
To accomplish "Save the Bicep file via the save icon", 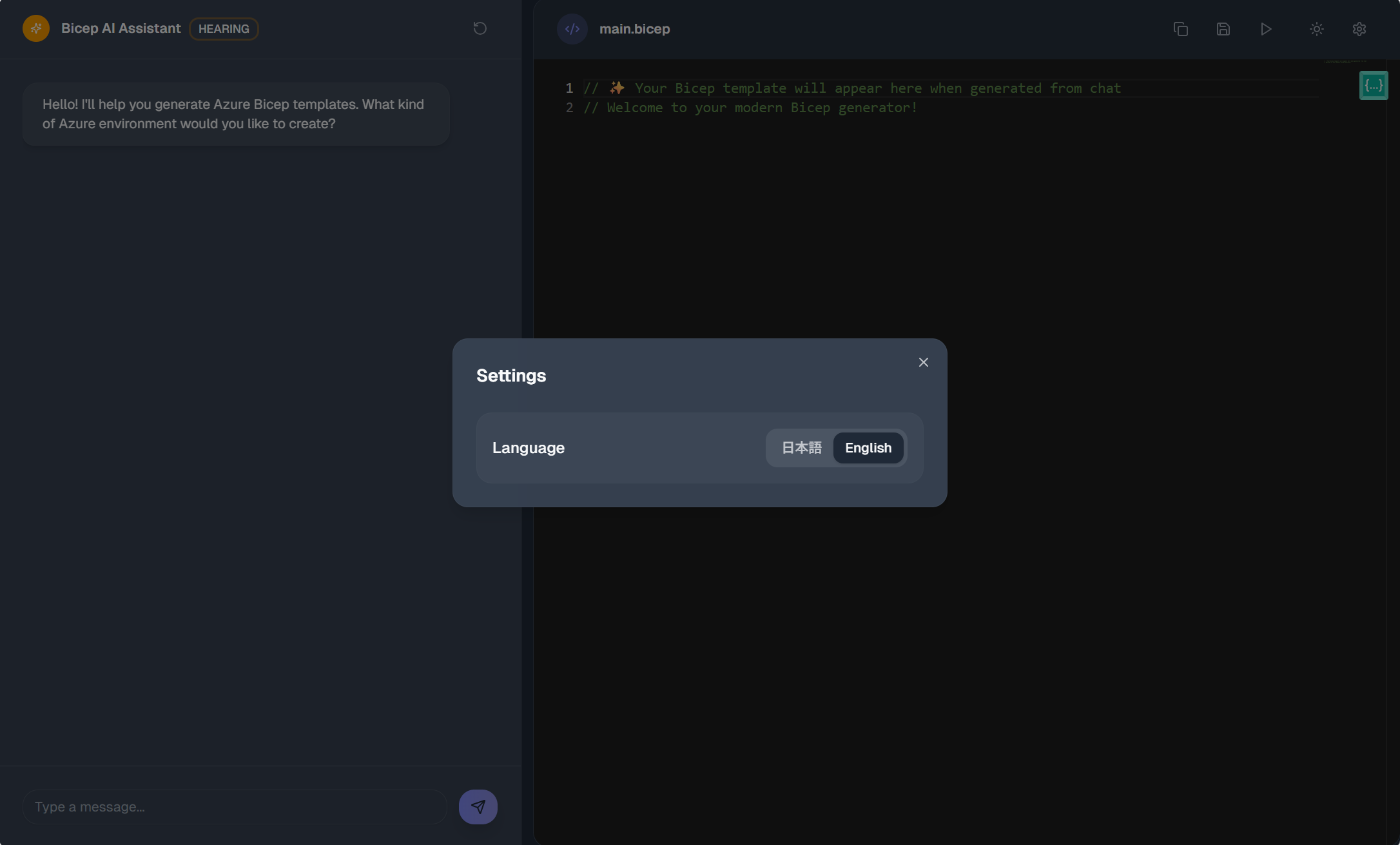I will tap(1223, 29).
